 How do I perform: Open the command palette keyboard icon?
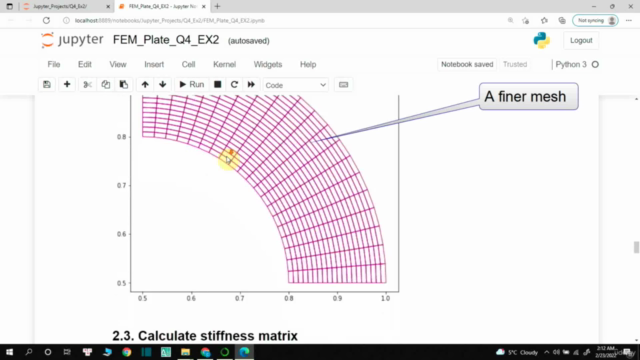[x=343, y=84]
